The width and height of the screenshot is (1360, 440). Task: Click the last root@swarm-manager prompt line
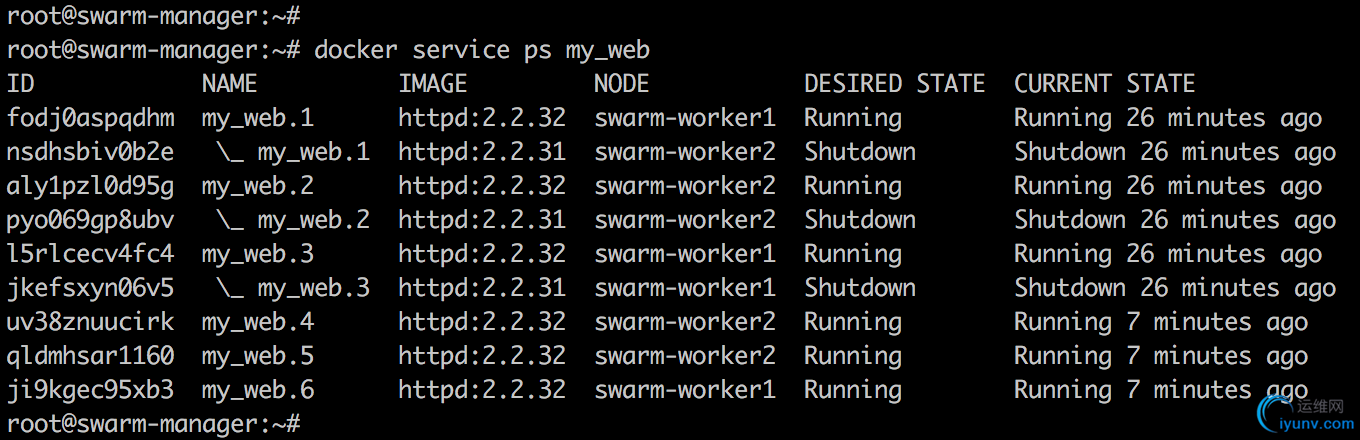[154, 424]
